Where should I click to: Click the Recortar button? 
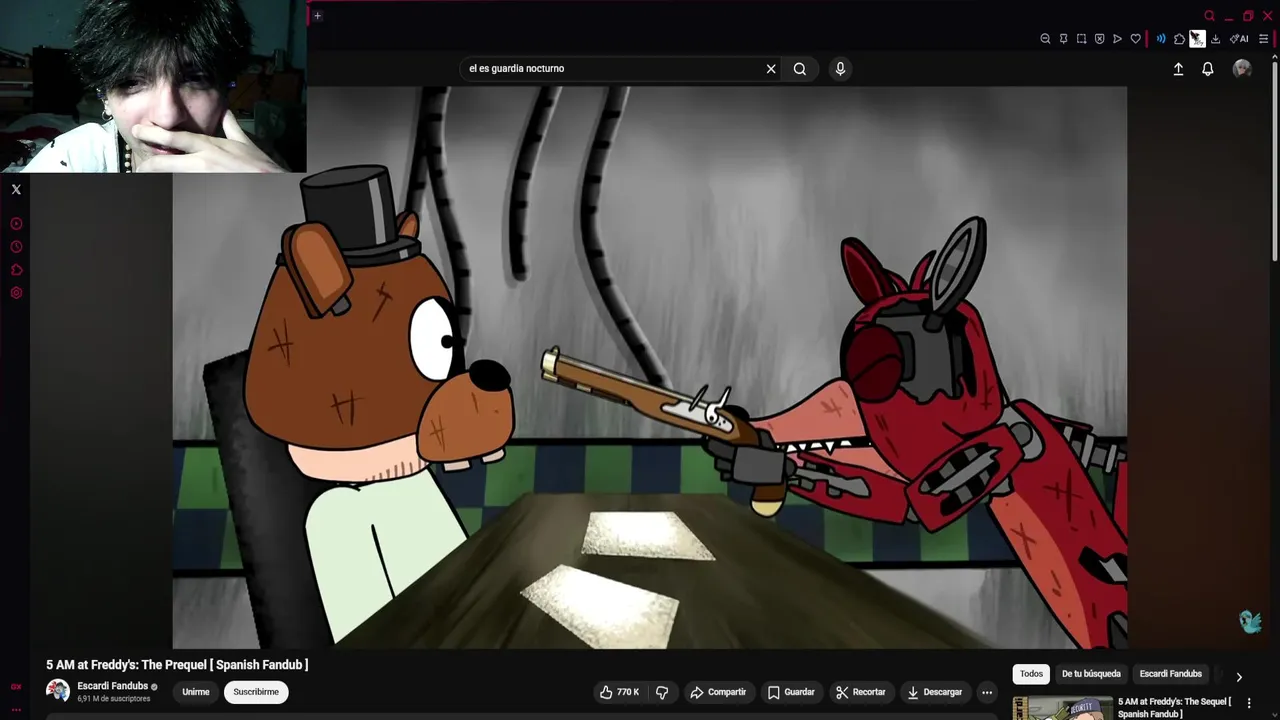(861, 692)
